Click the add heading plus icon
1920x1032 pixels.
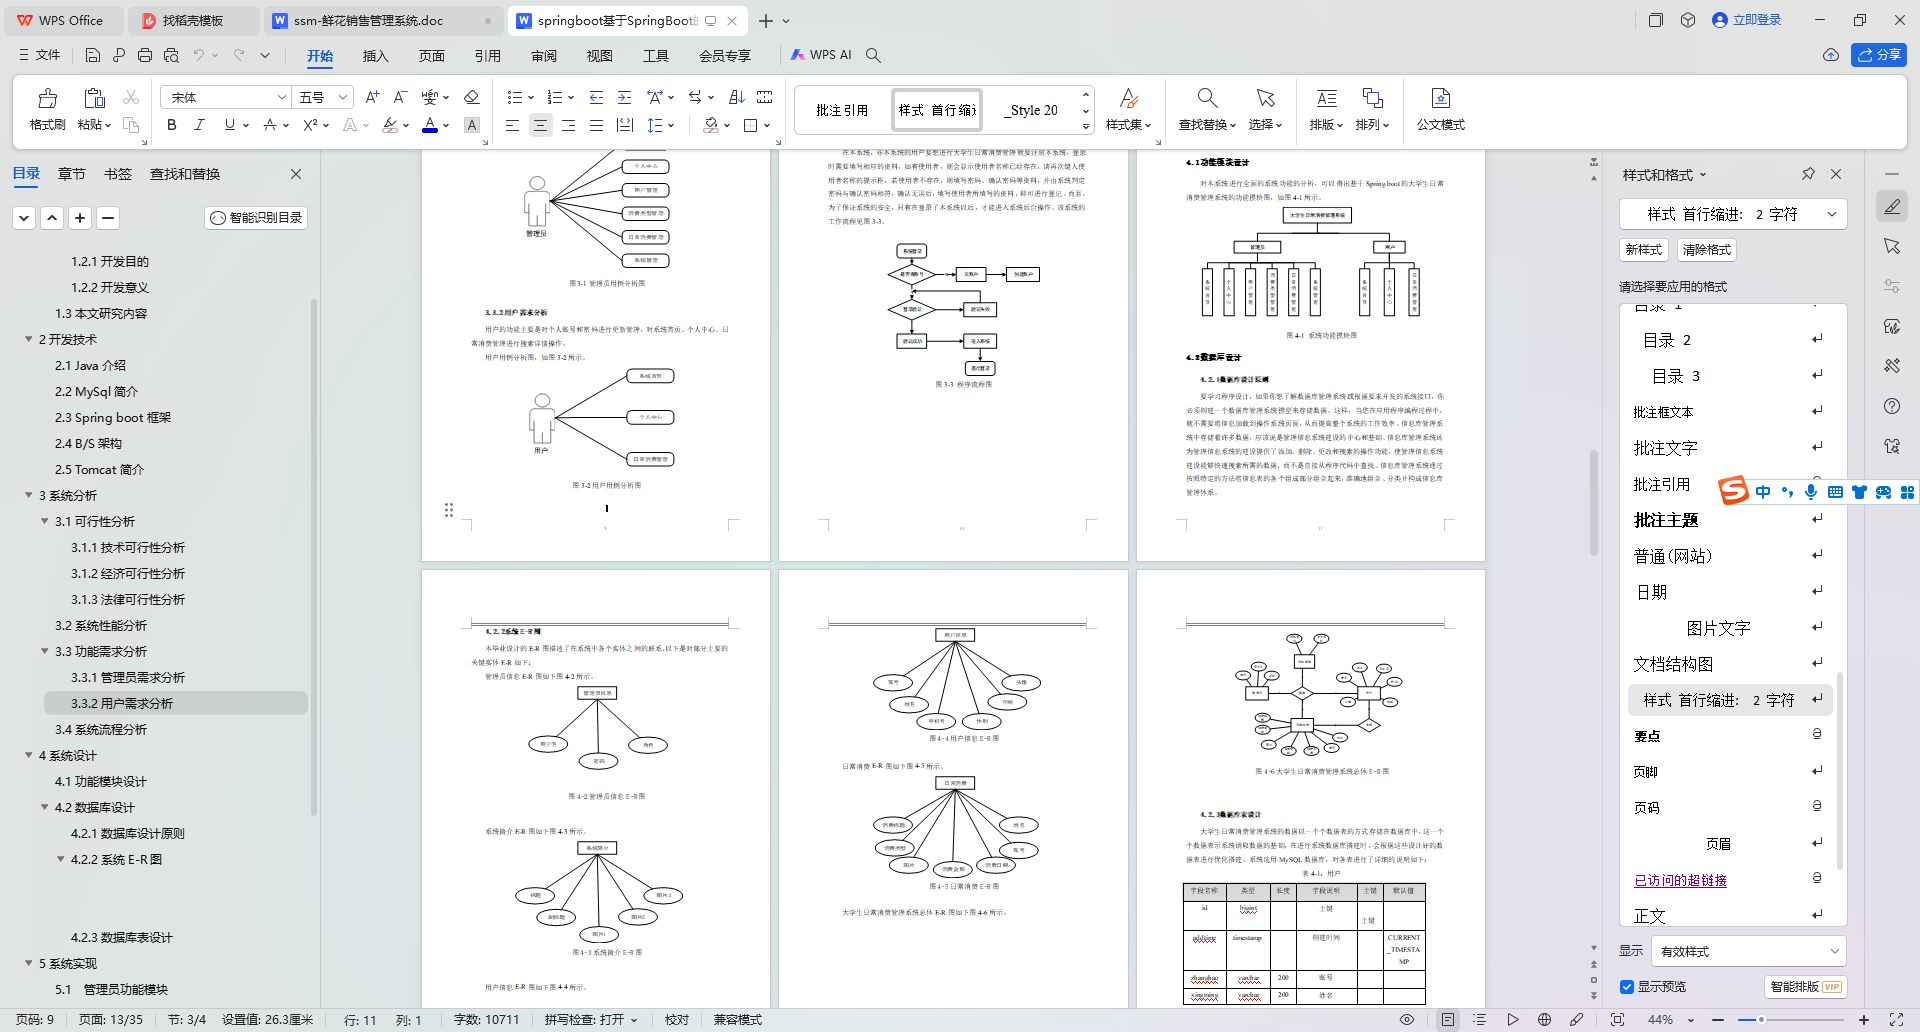[x=80, y=217]
